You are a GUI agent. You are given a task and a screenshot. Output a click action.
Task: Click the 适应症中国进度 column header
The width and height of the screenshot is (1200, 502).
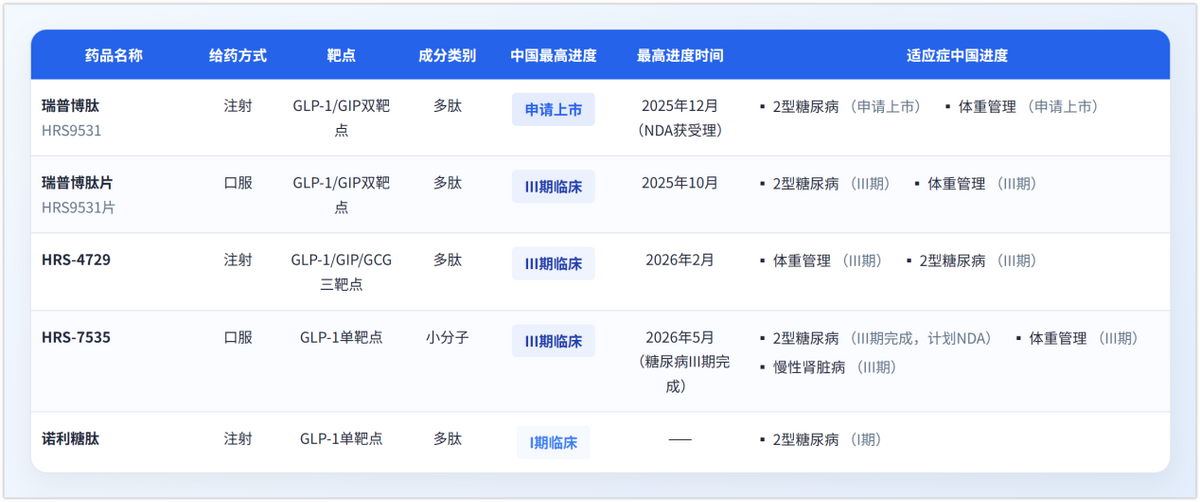tap(957, 55)
